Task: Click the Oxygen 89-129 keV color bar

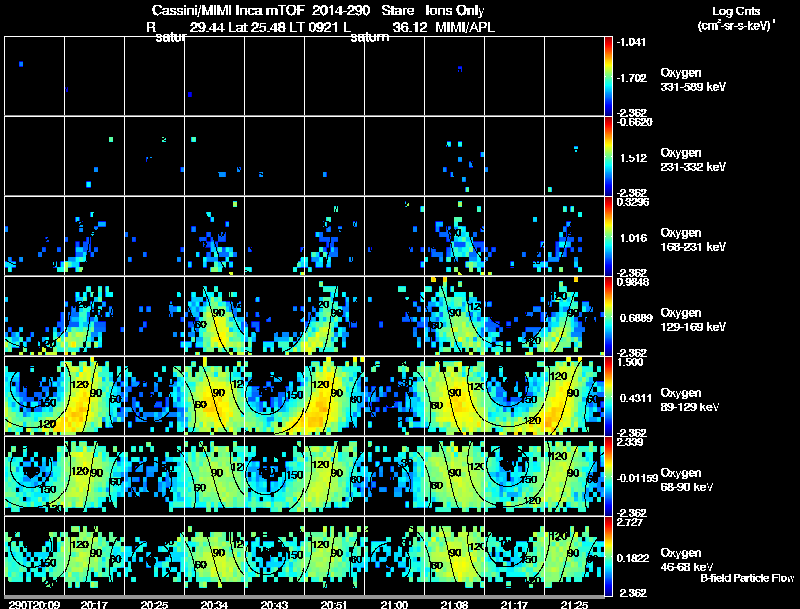Action: (x=608, y=396)
